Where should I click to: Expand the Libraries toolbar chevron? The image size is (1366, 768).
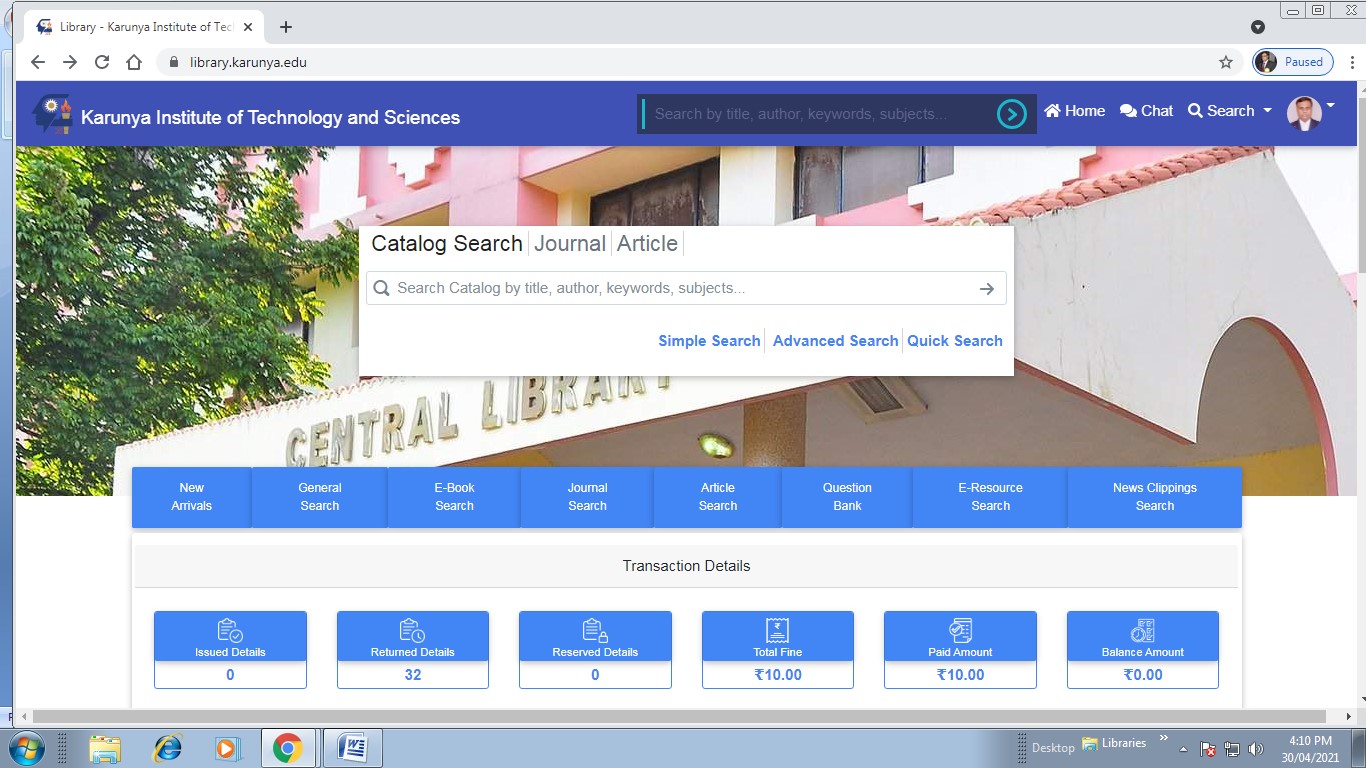point(1163,739)
